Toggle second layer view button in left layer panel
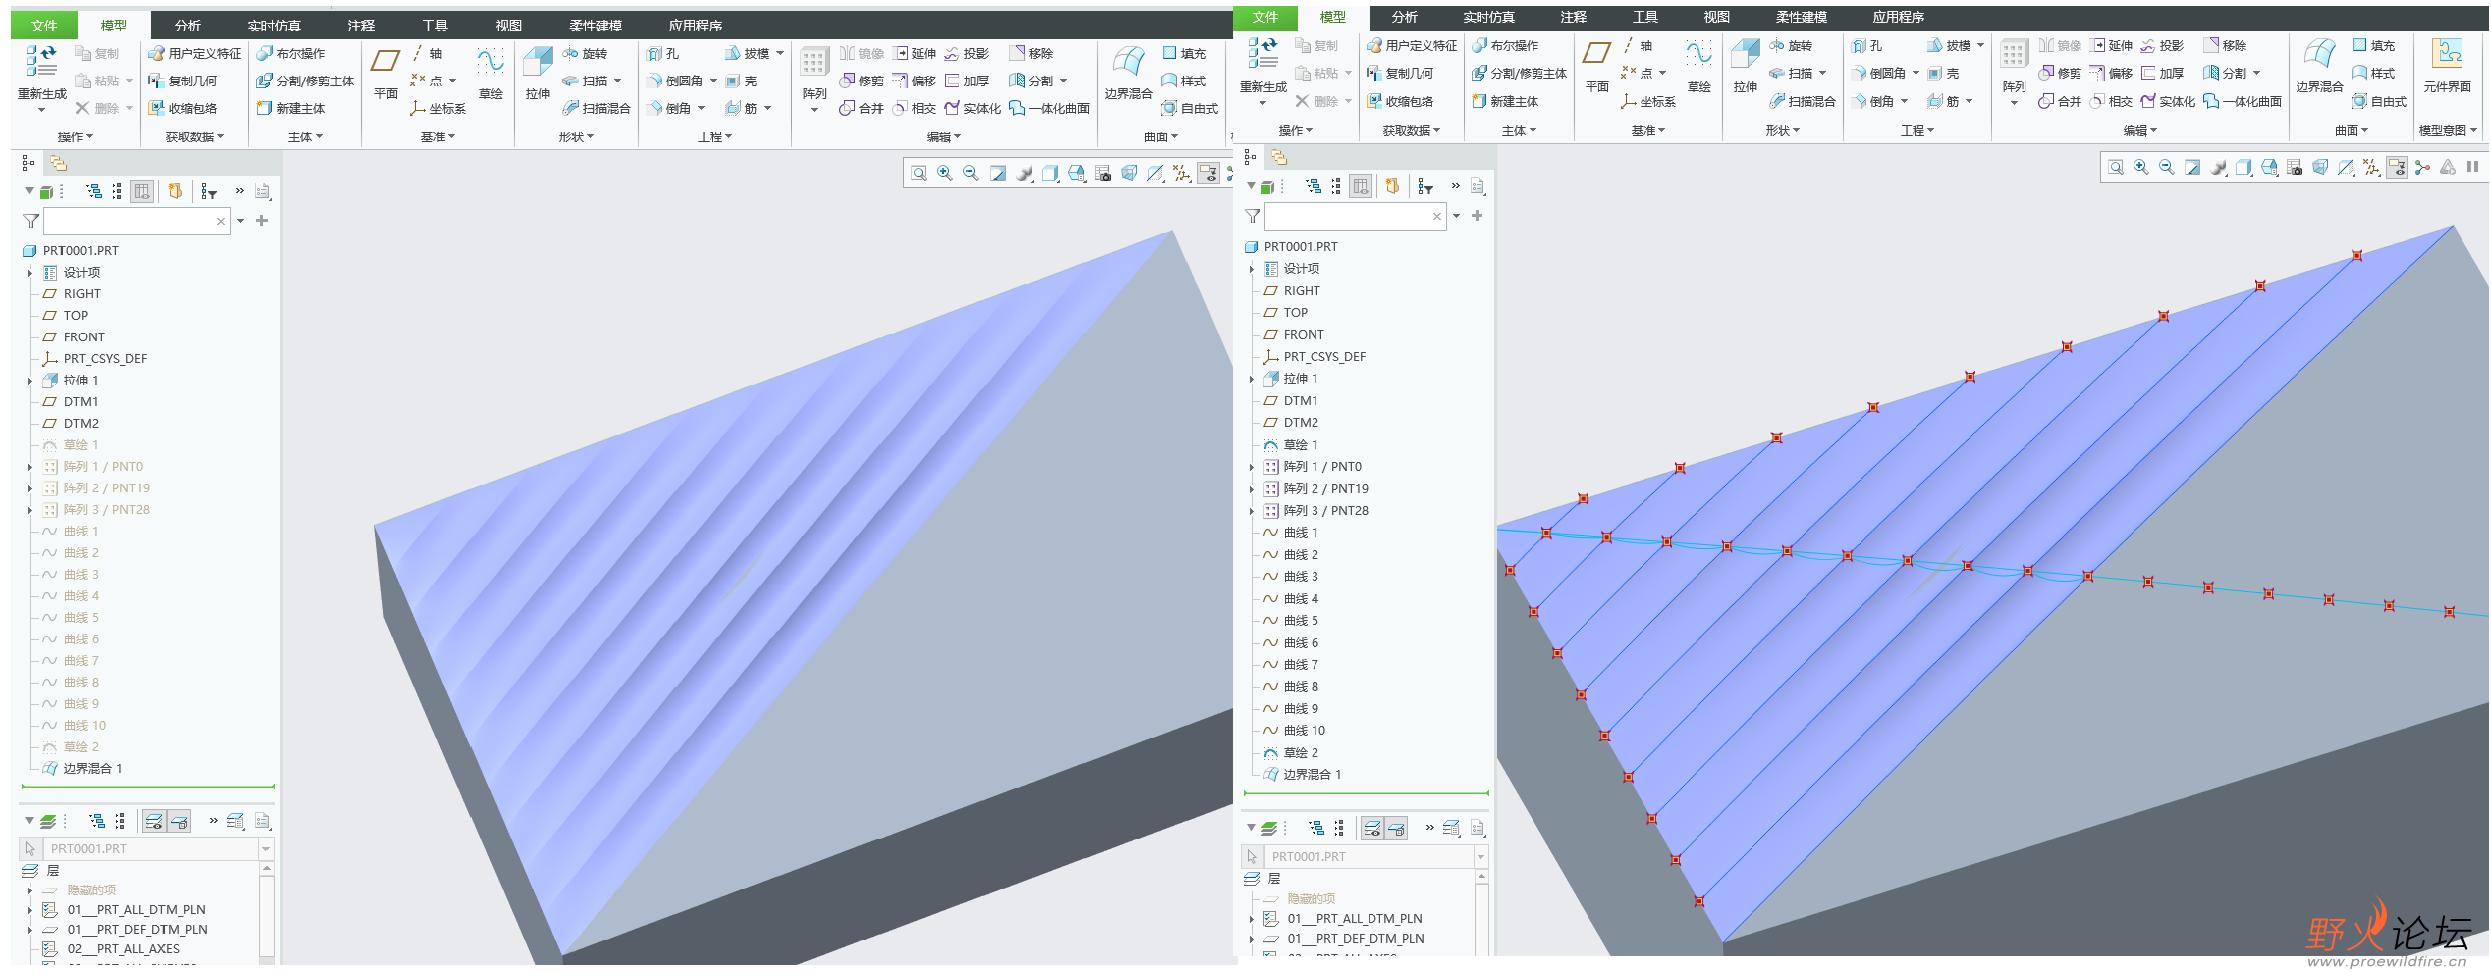 tap(179, 822)
